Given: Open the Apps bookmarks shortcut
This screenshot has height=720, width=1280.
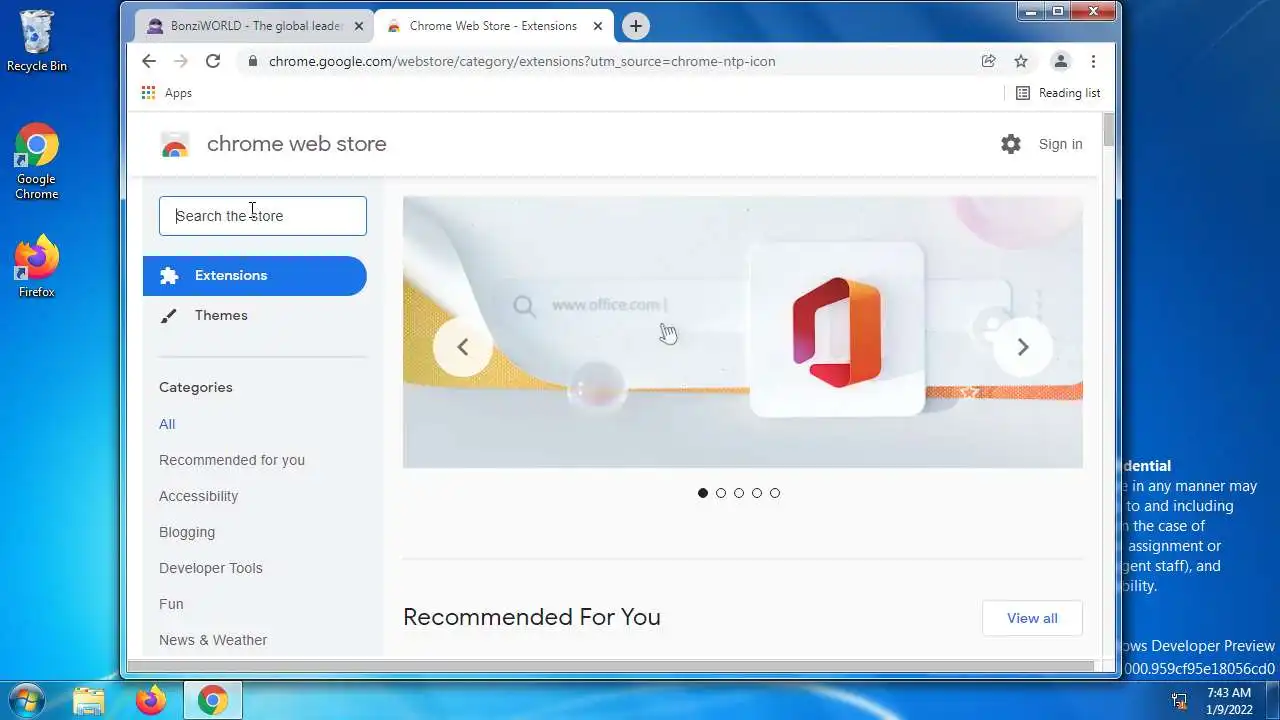Looking at the screenshot, I should (166, 93).
